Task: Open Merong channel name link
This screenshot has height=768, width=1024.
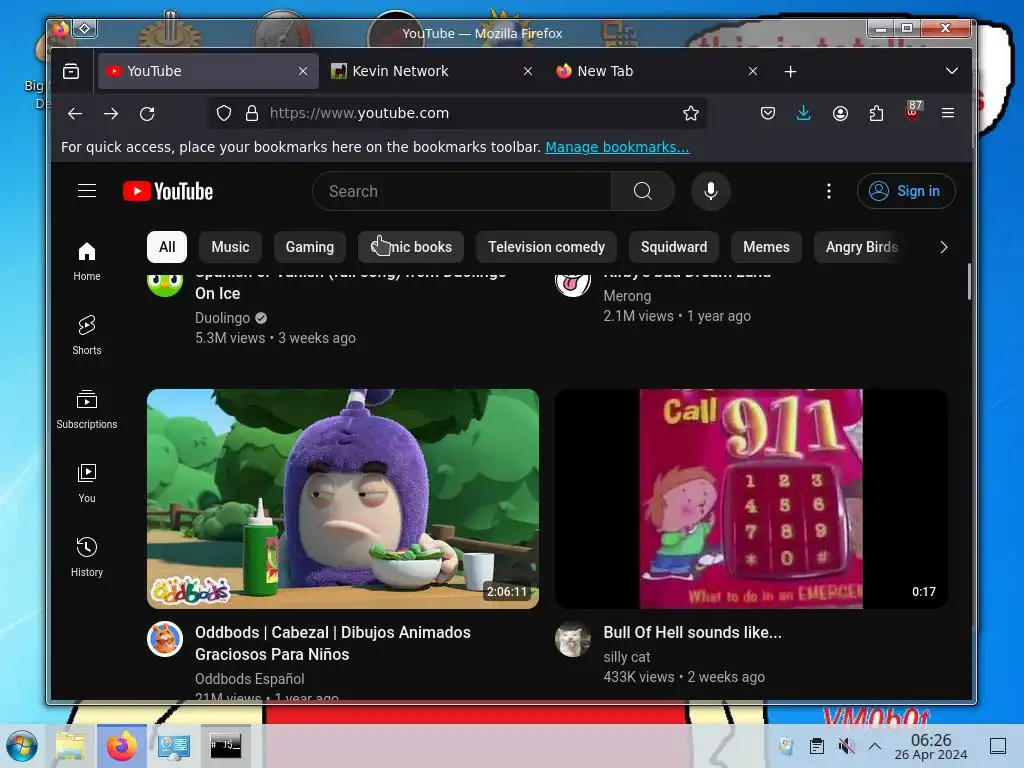Action: 627,296
